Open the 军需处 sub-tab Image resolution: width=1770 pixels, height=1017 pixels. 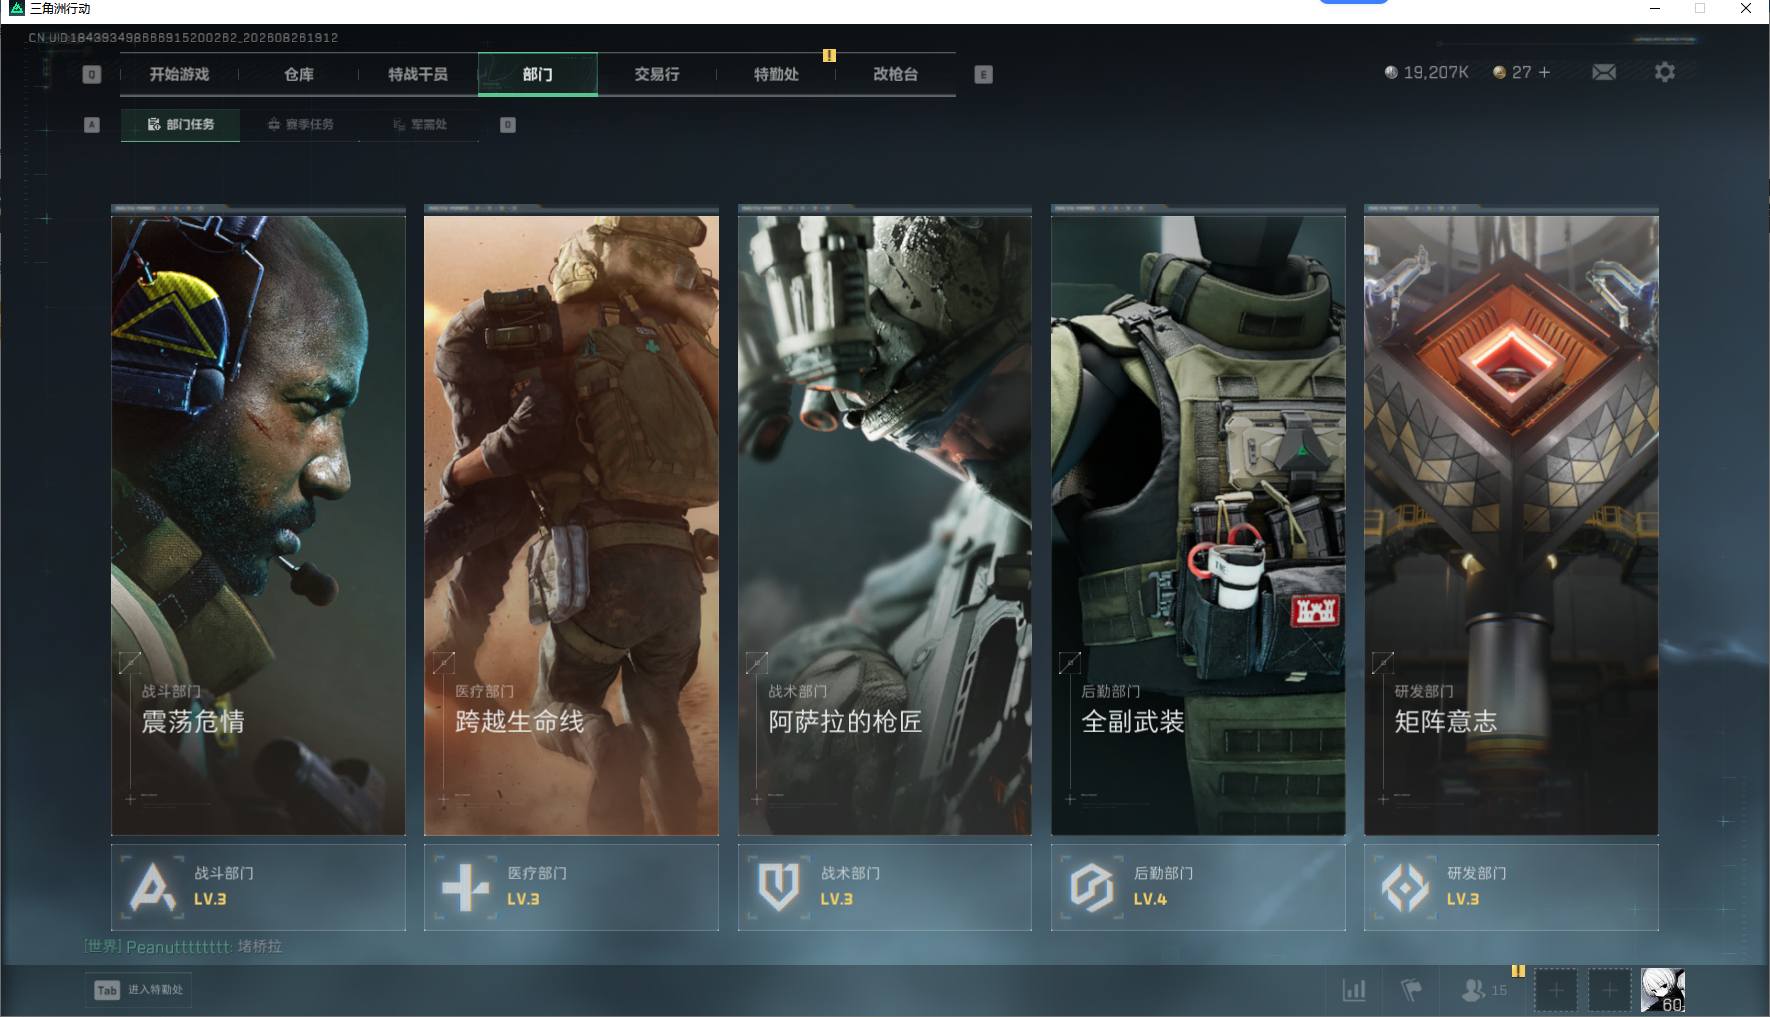419,124
